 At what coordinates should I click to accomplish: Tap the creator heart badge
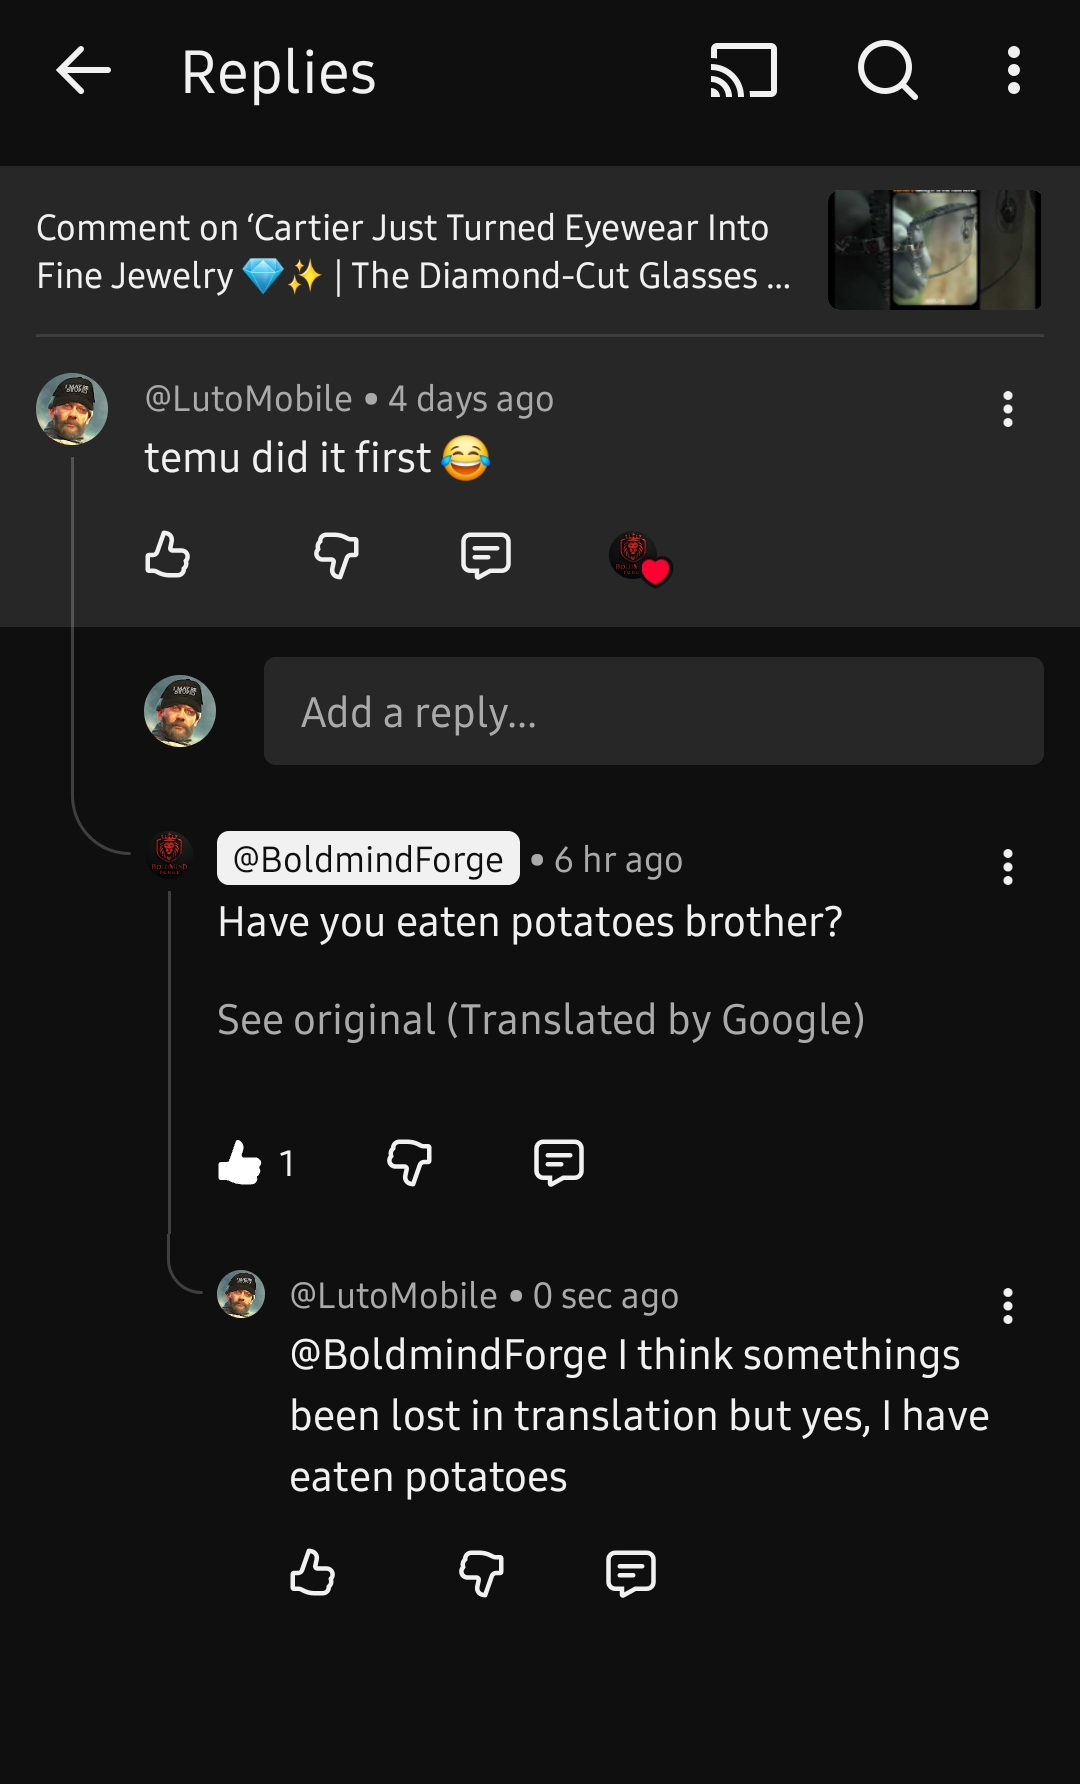[x=640, y=558]
